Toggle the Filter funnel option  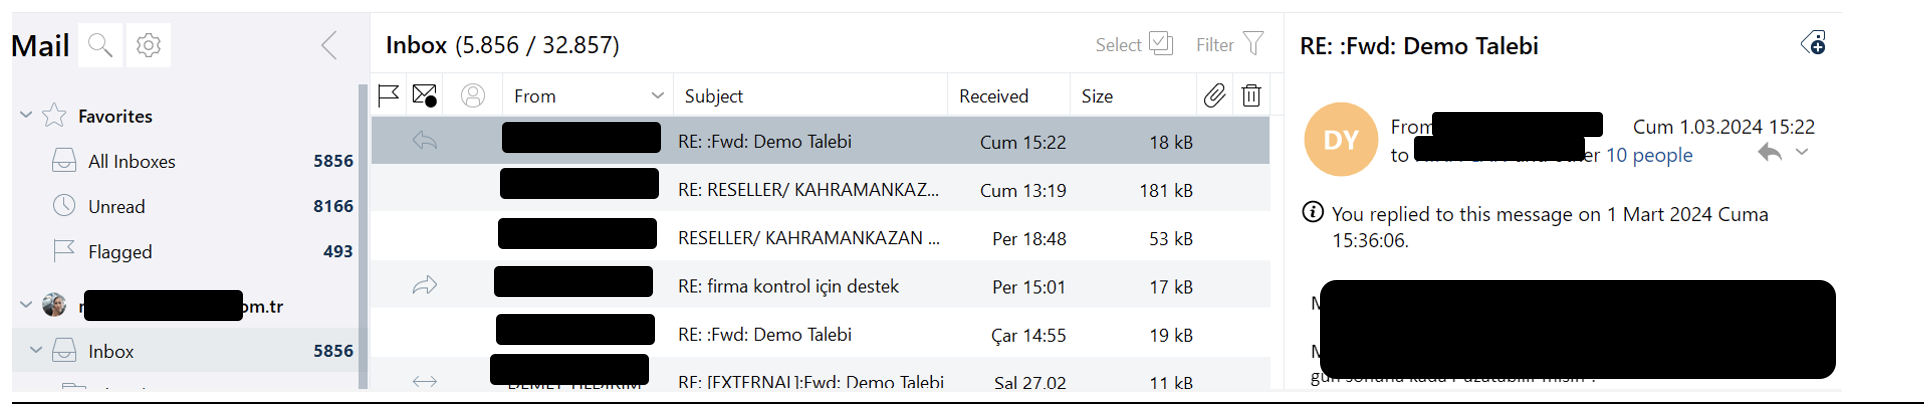1253,44
